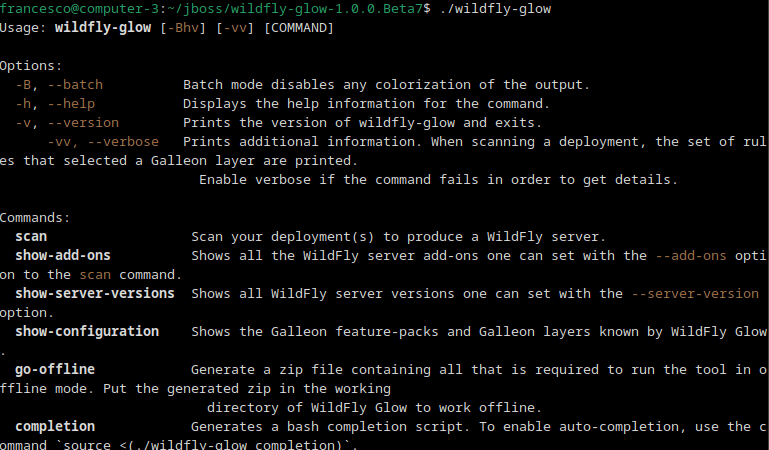Click the 'Prints the version of wildfly-glow' description

[x=362, y=123]
